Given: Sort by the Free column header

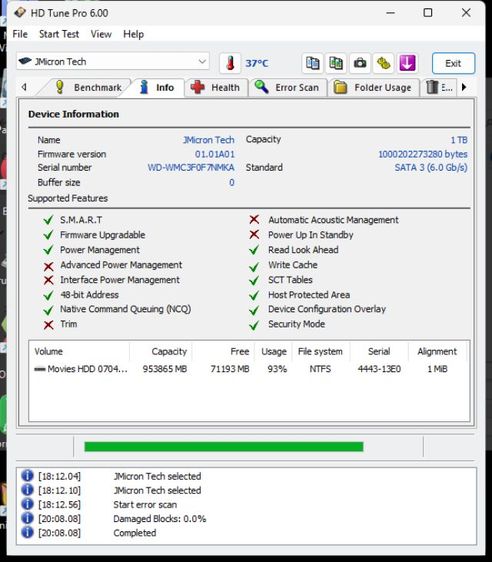Looking at the screenshot, I should point(223,351).
